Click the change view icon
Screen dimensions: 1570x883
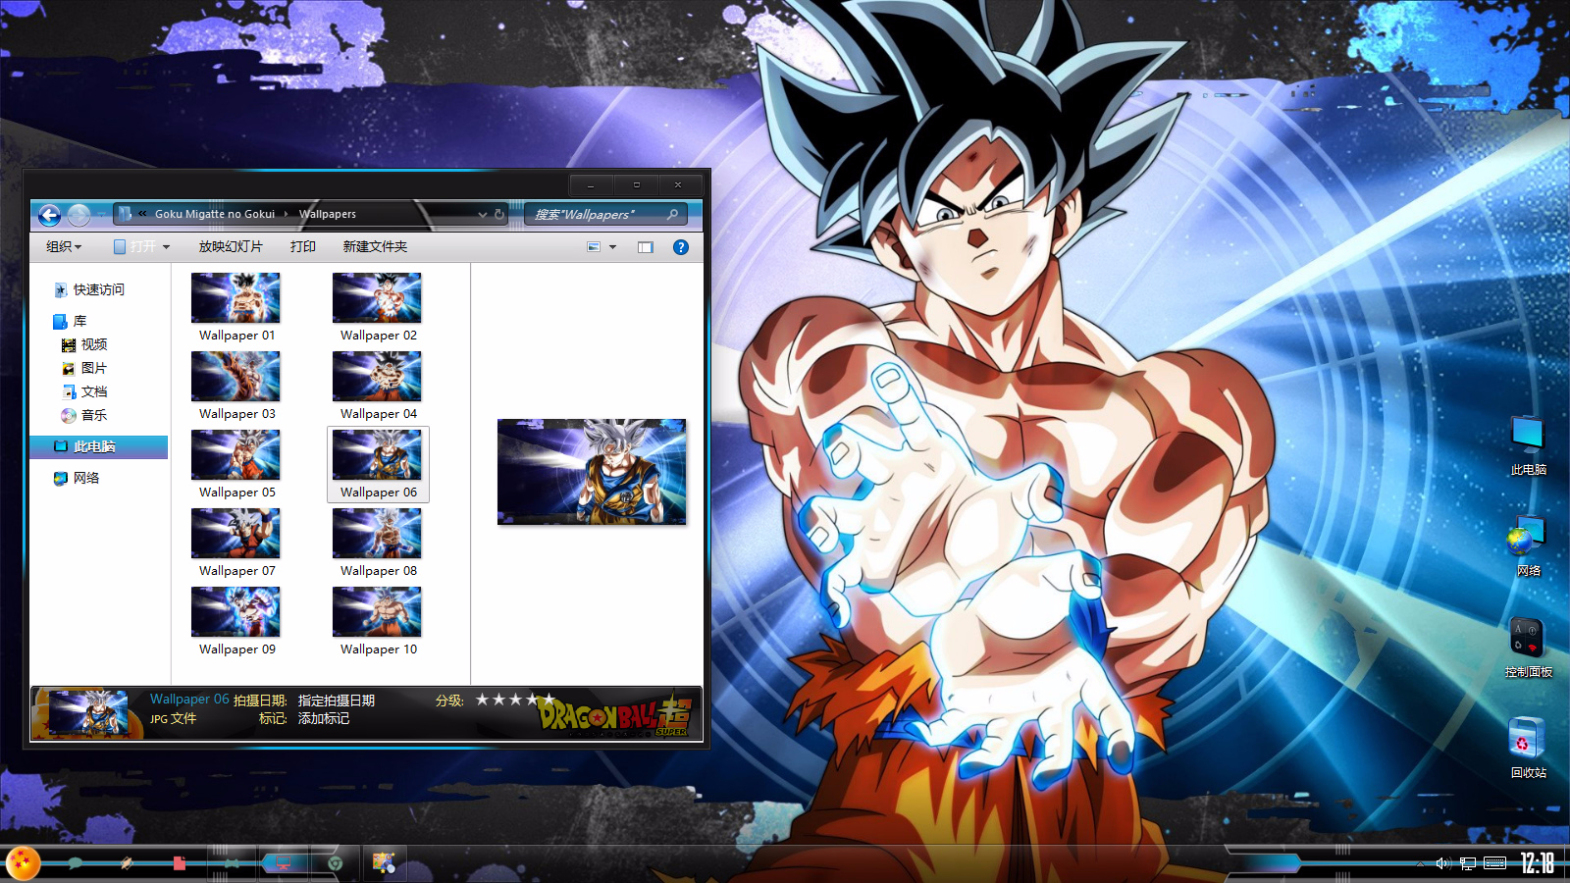(594, 247)
